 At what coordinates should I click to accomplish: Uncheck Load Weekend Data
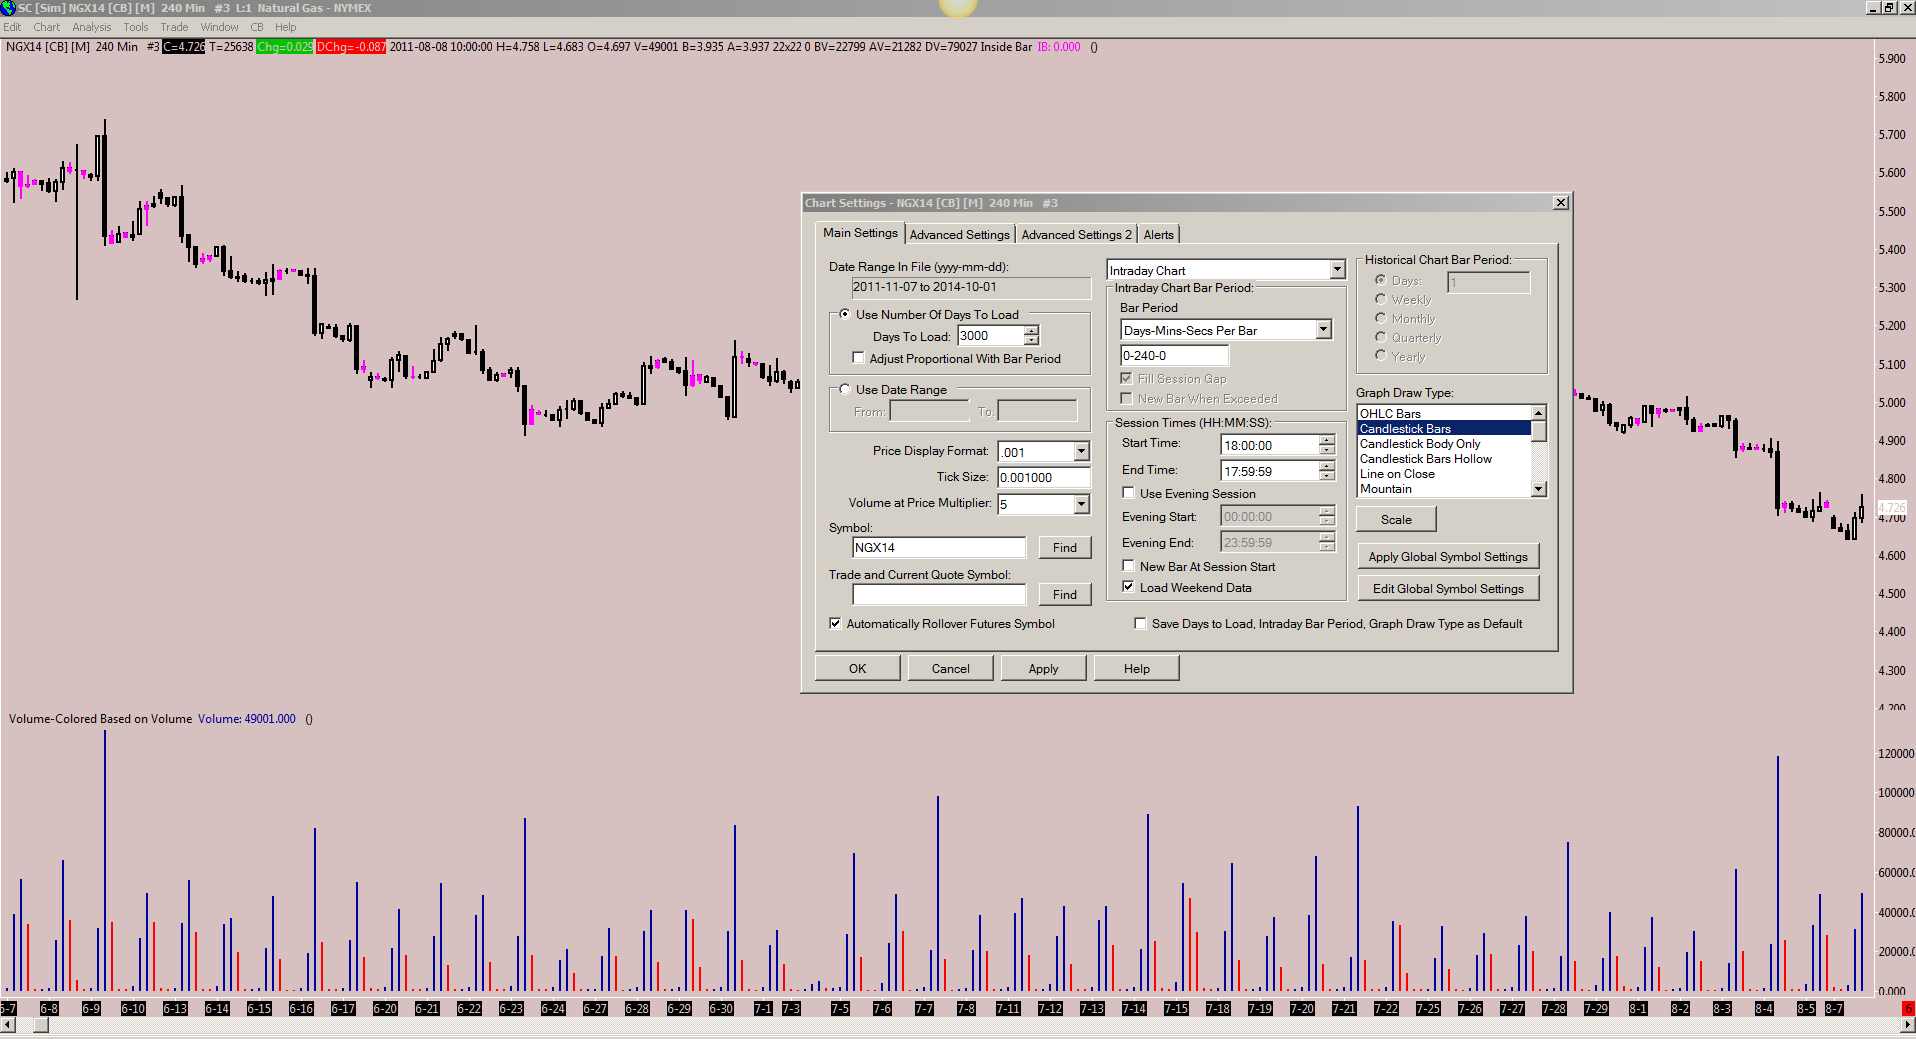coord(1128,587)
